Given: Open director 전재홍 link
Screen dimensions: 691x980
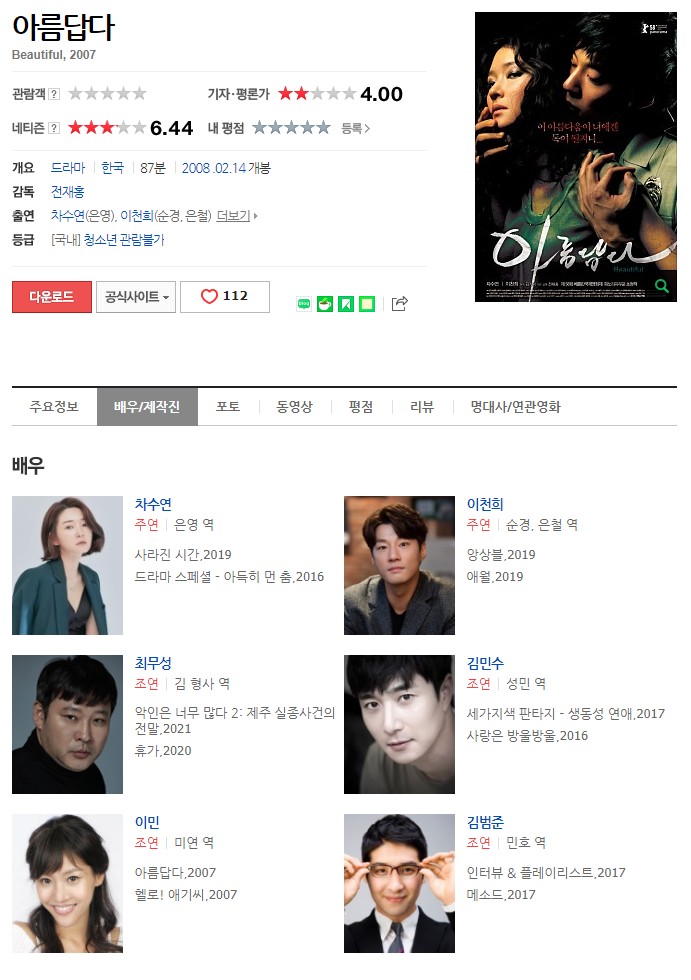Looking at the screenshot, I should click(67, 192).
